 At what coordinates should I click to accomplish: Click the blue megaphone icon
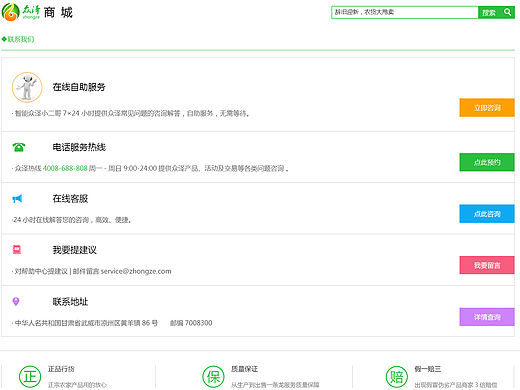pos(17,199)
